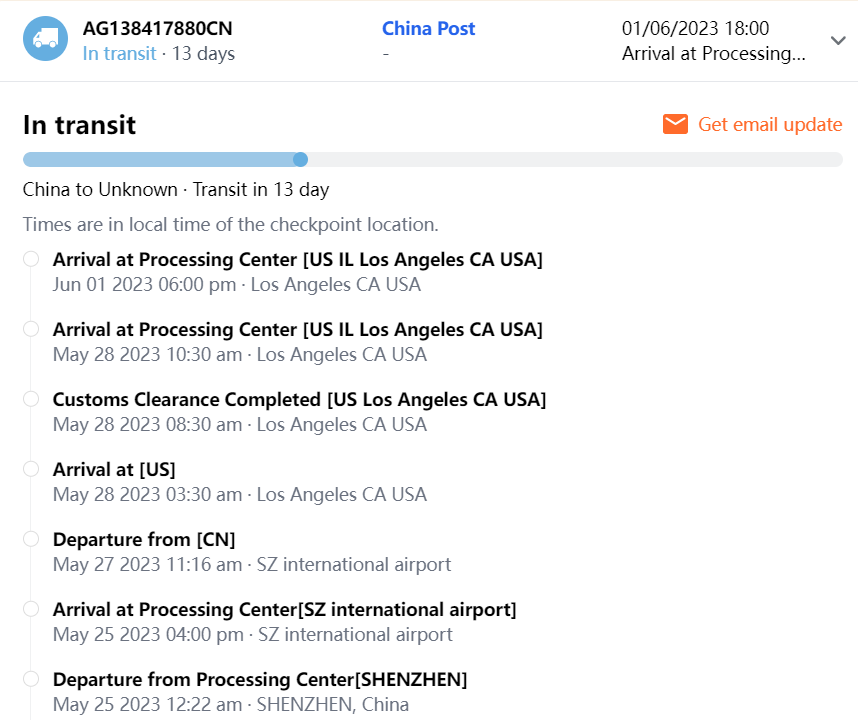Click the blue delivery truck status icon

pyautogui.click(x=45, y=39)
